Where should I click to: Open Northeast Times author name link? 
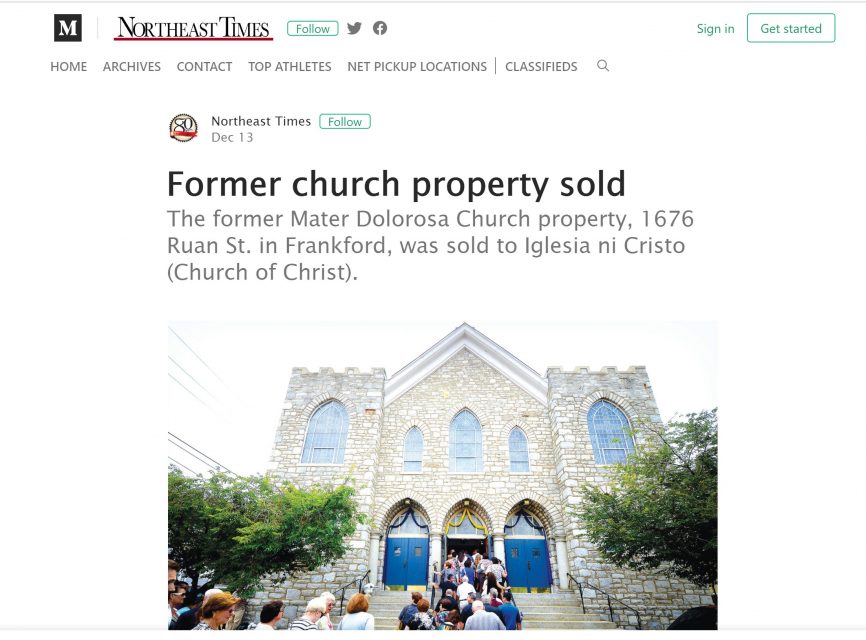point(261,121)
